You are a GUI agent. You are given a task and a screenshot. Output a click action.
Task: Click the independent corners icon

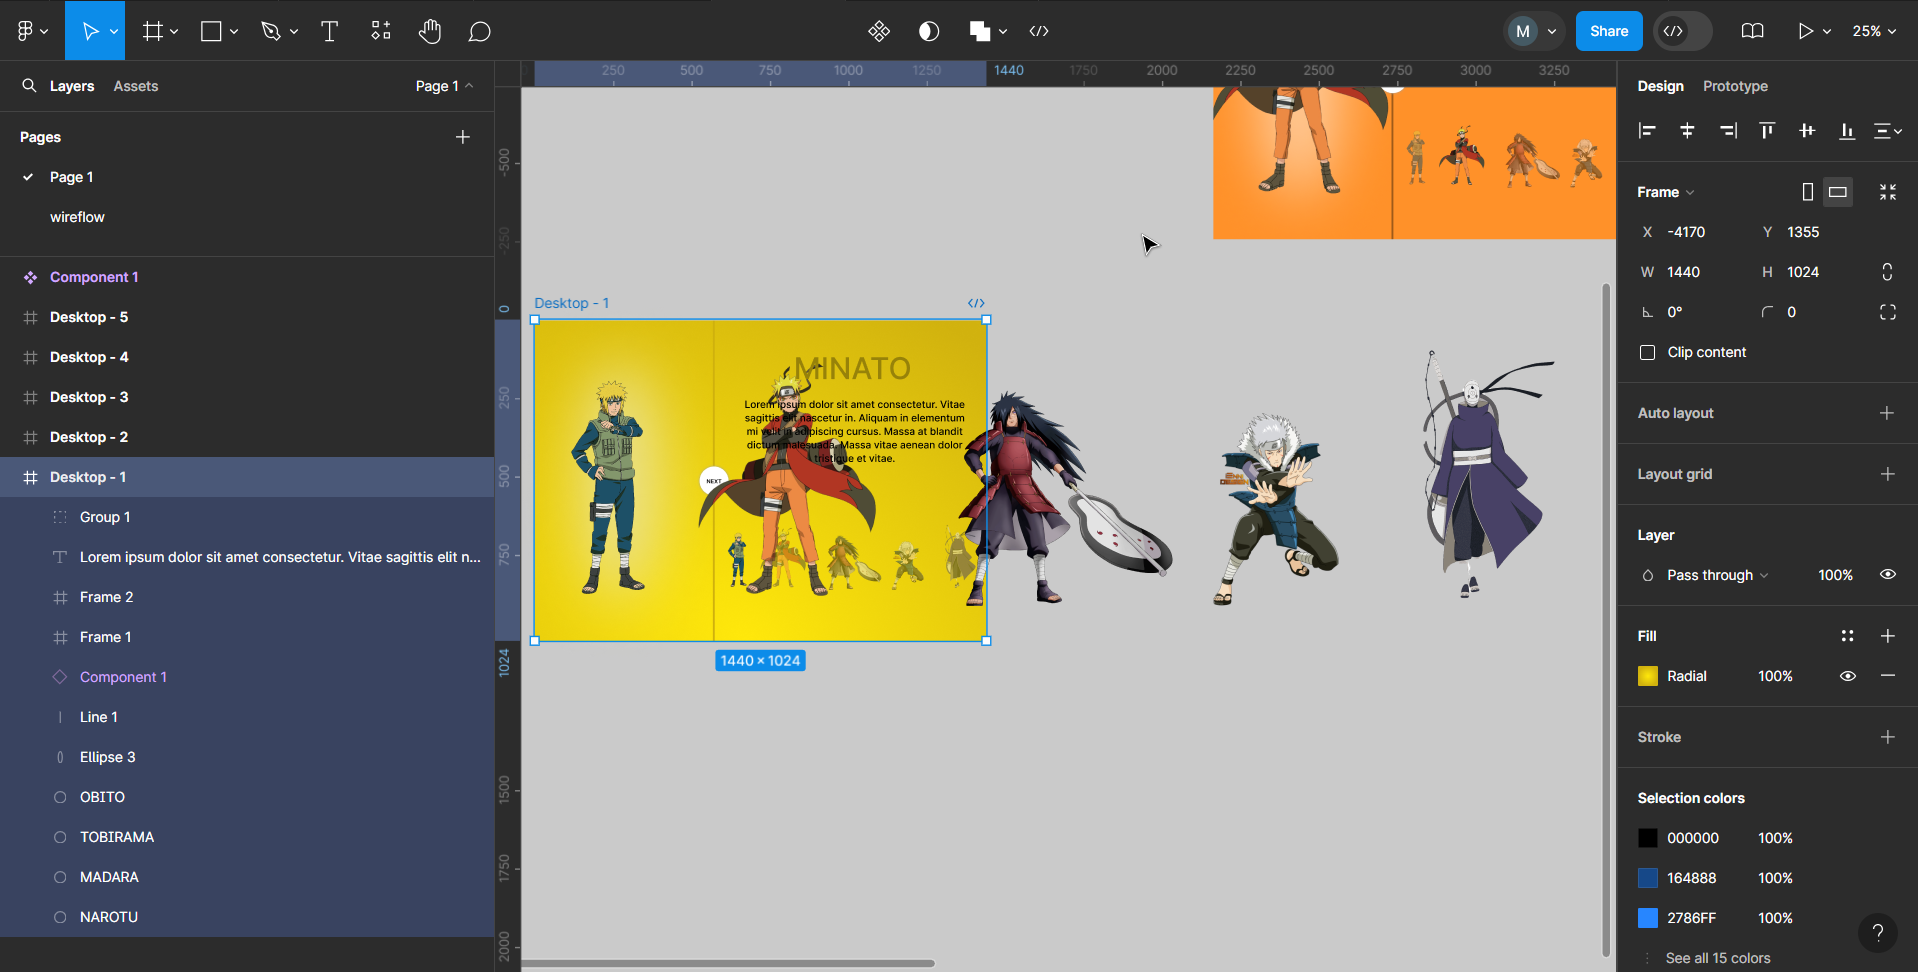coord(1888,312)
